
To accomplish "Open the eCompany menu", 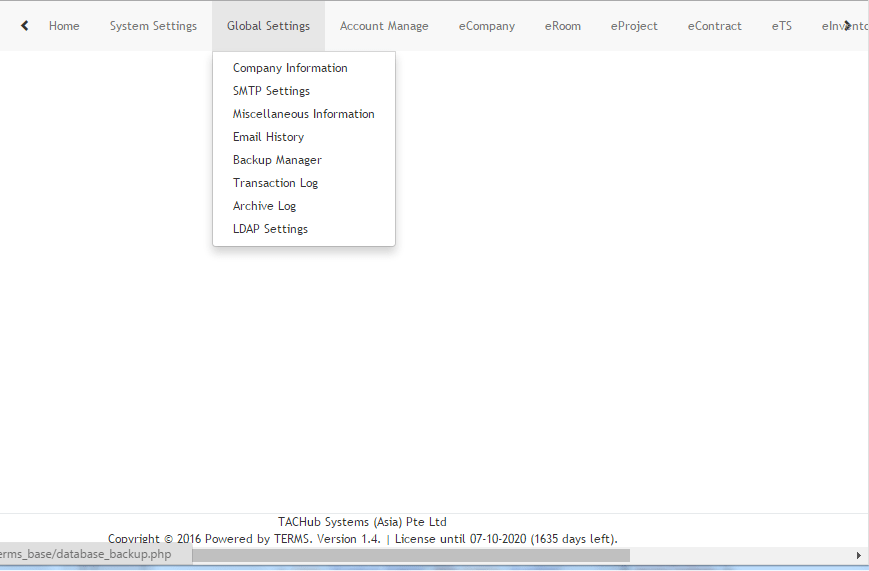I will (487, 26).
